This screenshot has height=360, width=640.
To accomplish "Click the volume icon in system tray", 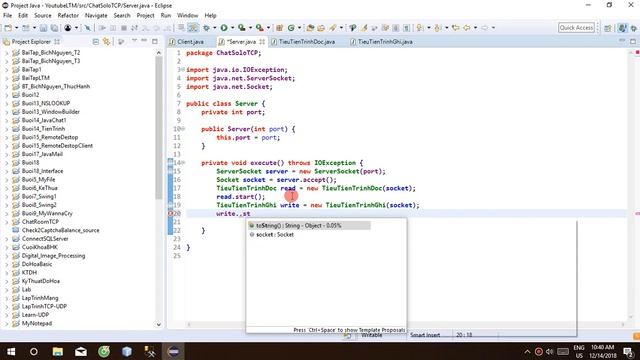I will (x=549, y=351).
